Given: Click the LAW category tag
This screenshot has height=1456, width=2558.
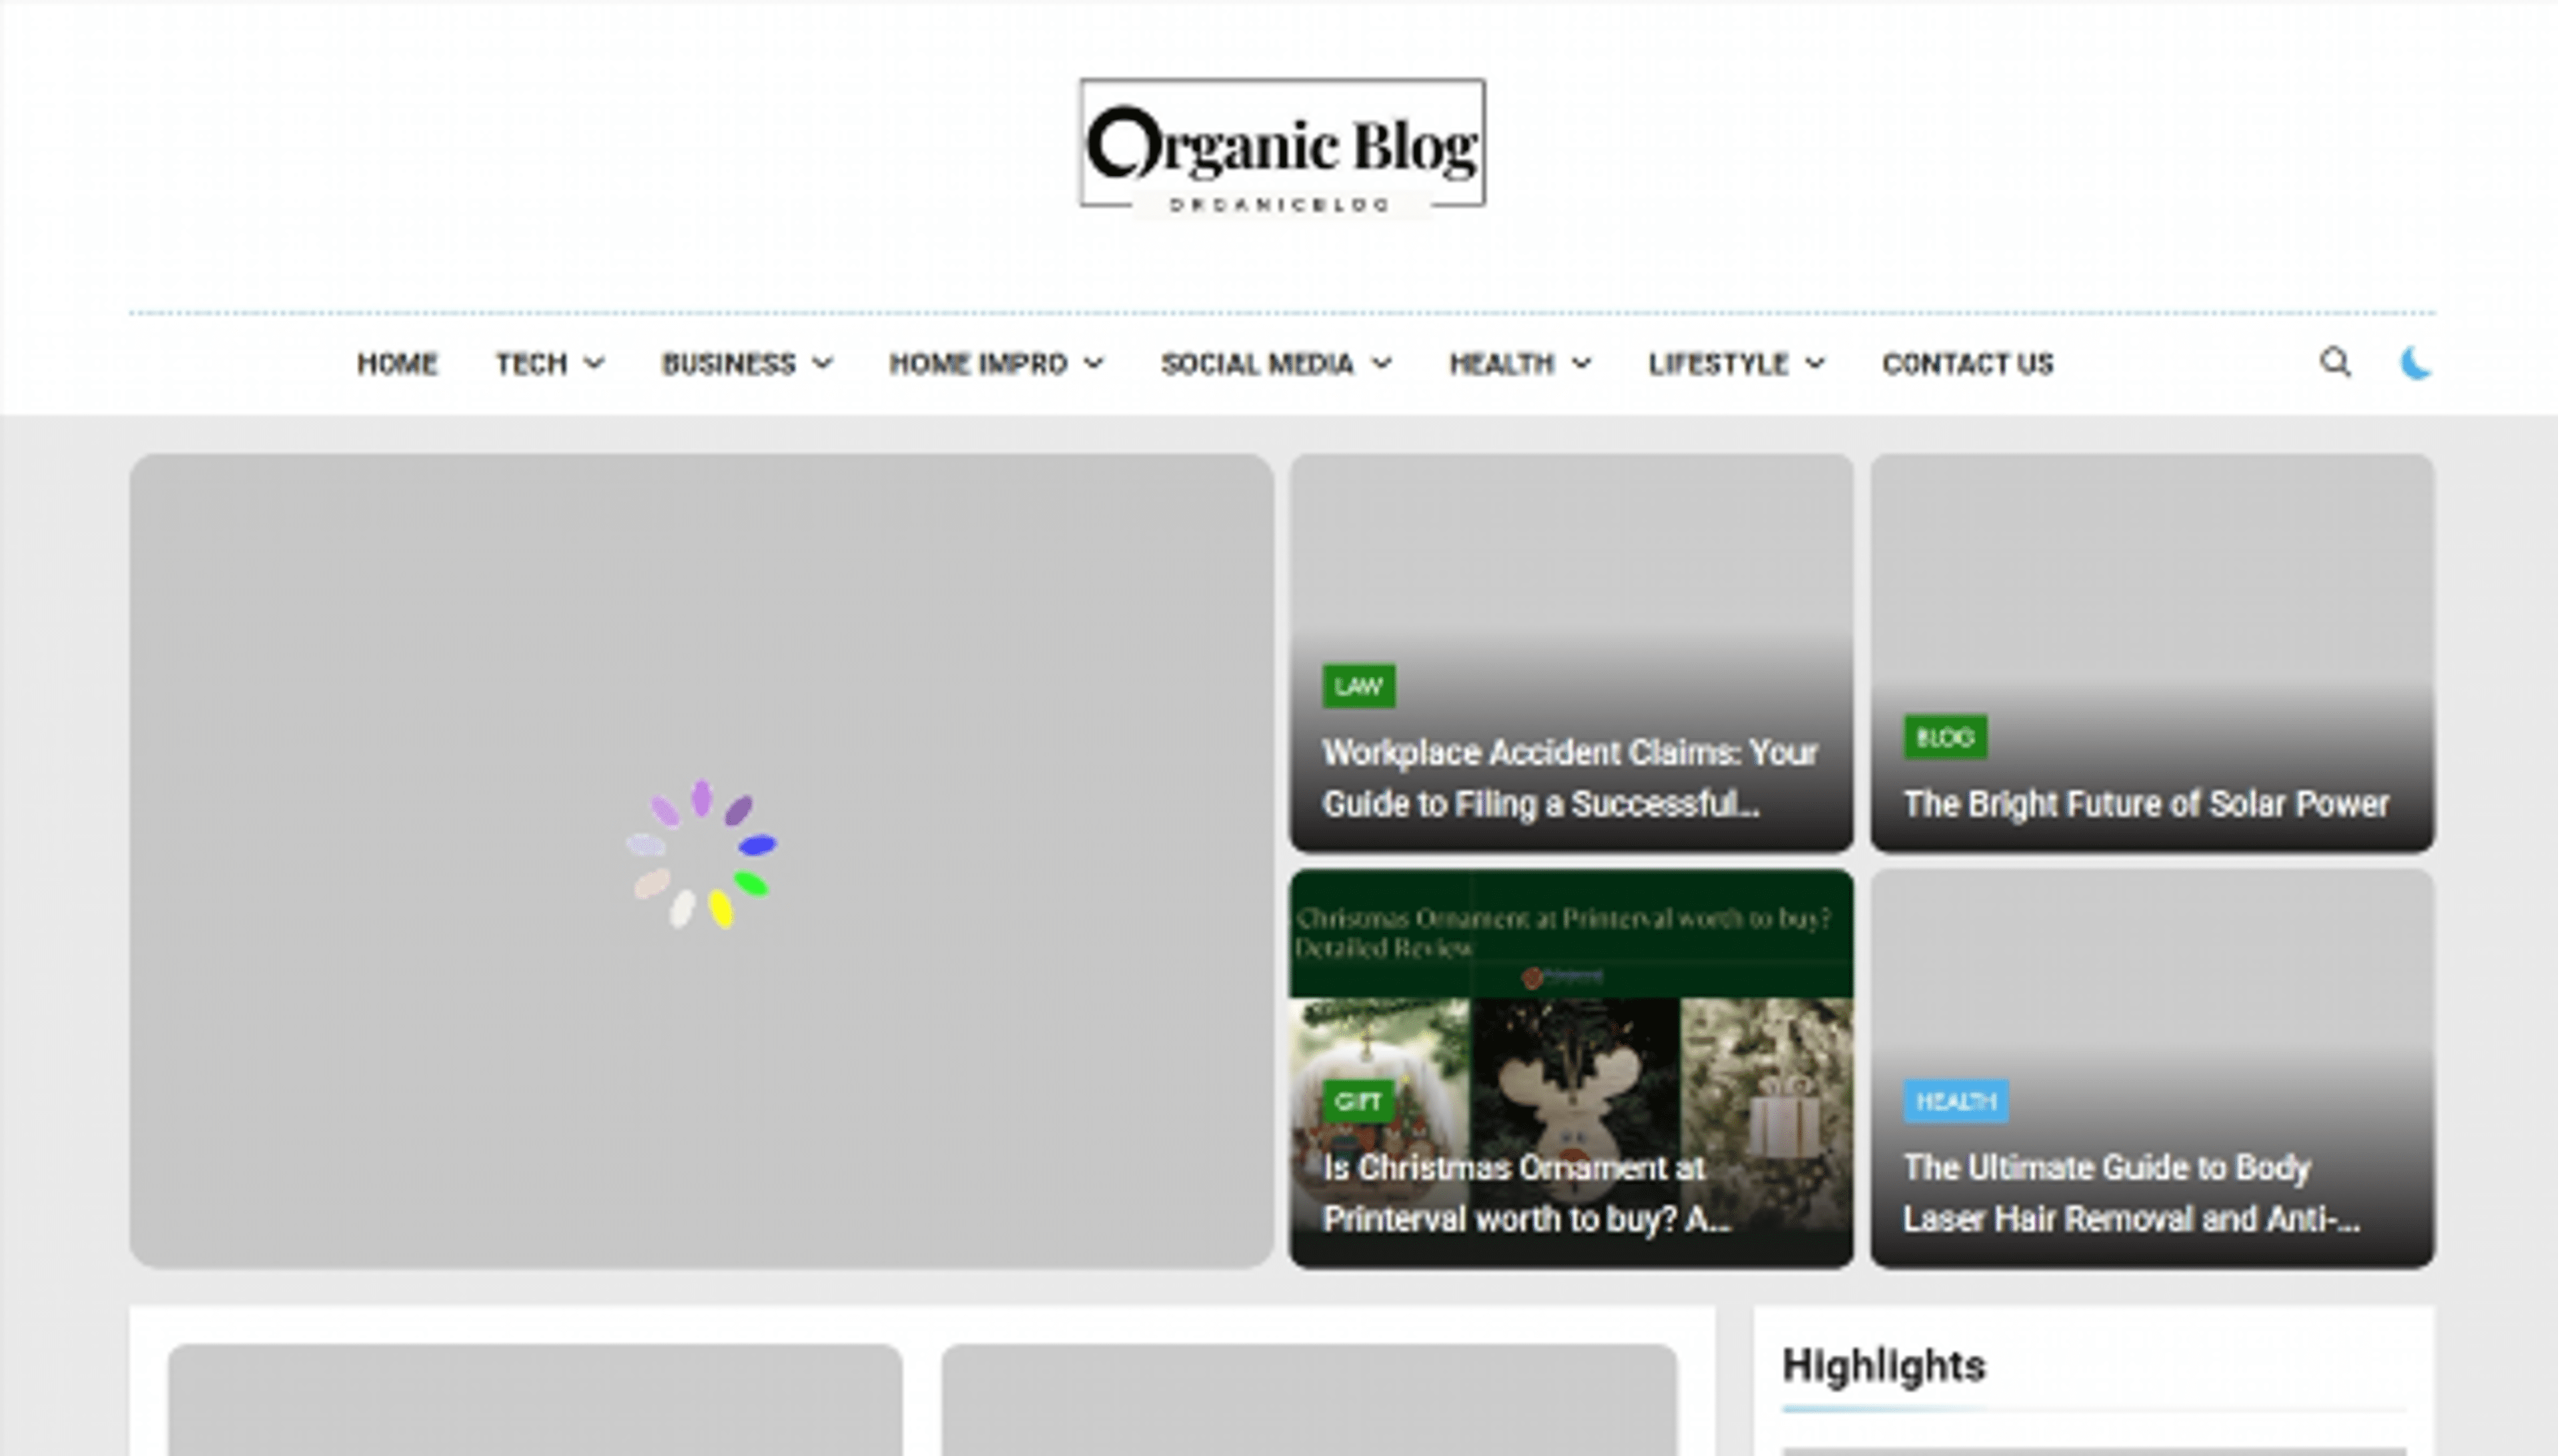Looking at the screenshot, I should 1358,686.
